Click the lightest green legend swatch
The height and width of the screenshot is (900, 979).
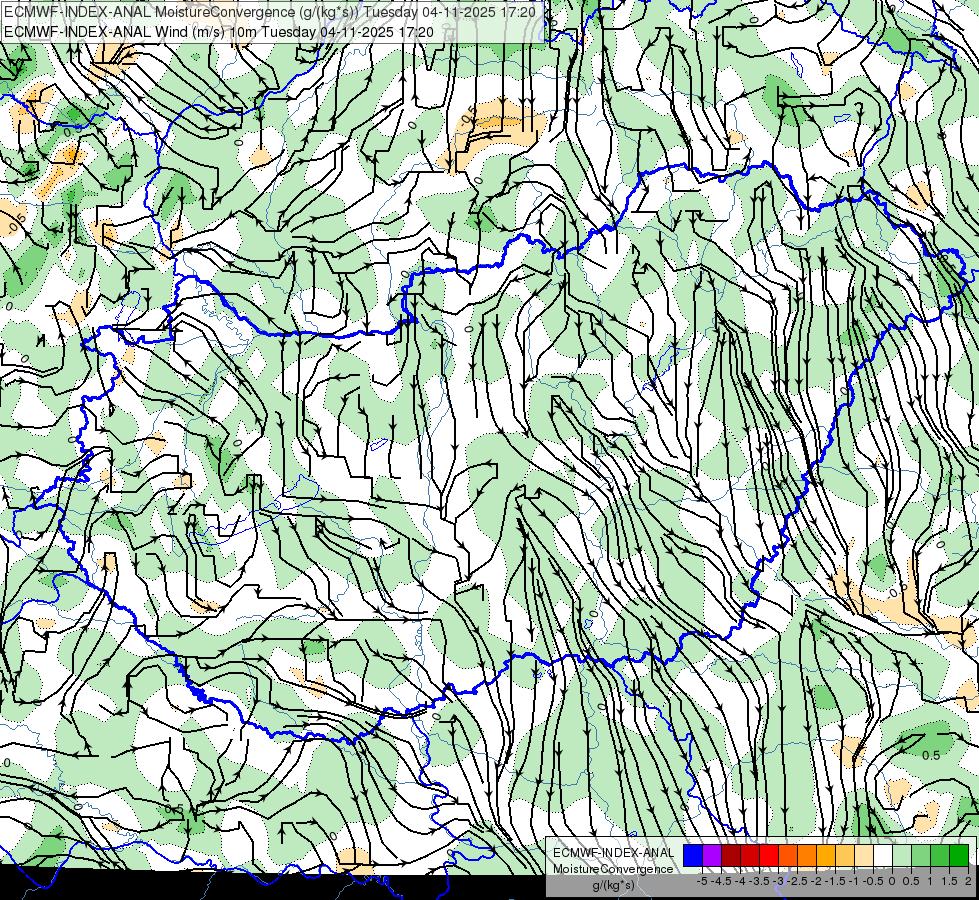[x=902, y=856]
